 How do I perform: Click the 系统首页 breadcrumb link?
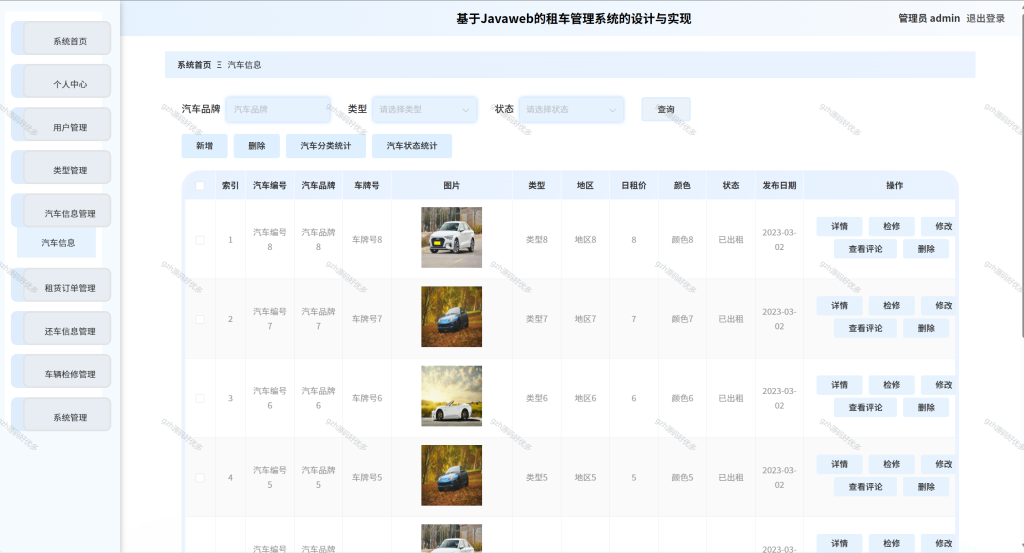(x=194, y=65)
